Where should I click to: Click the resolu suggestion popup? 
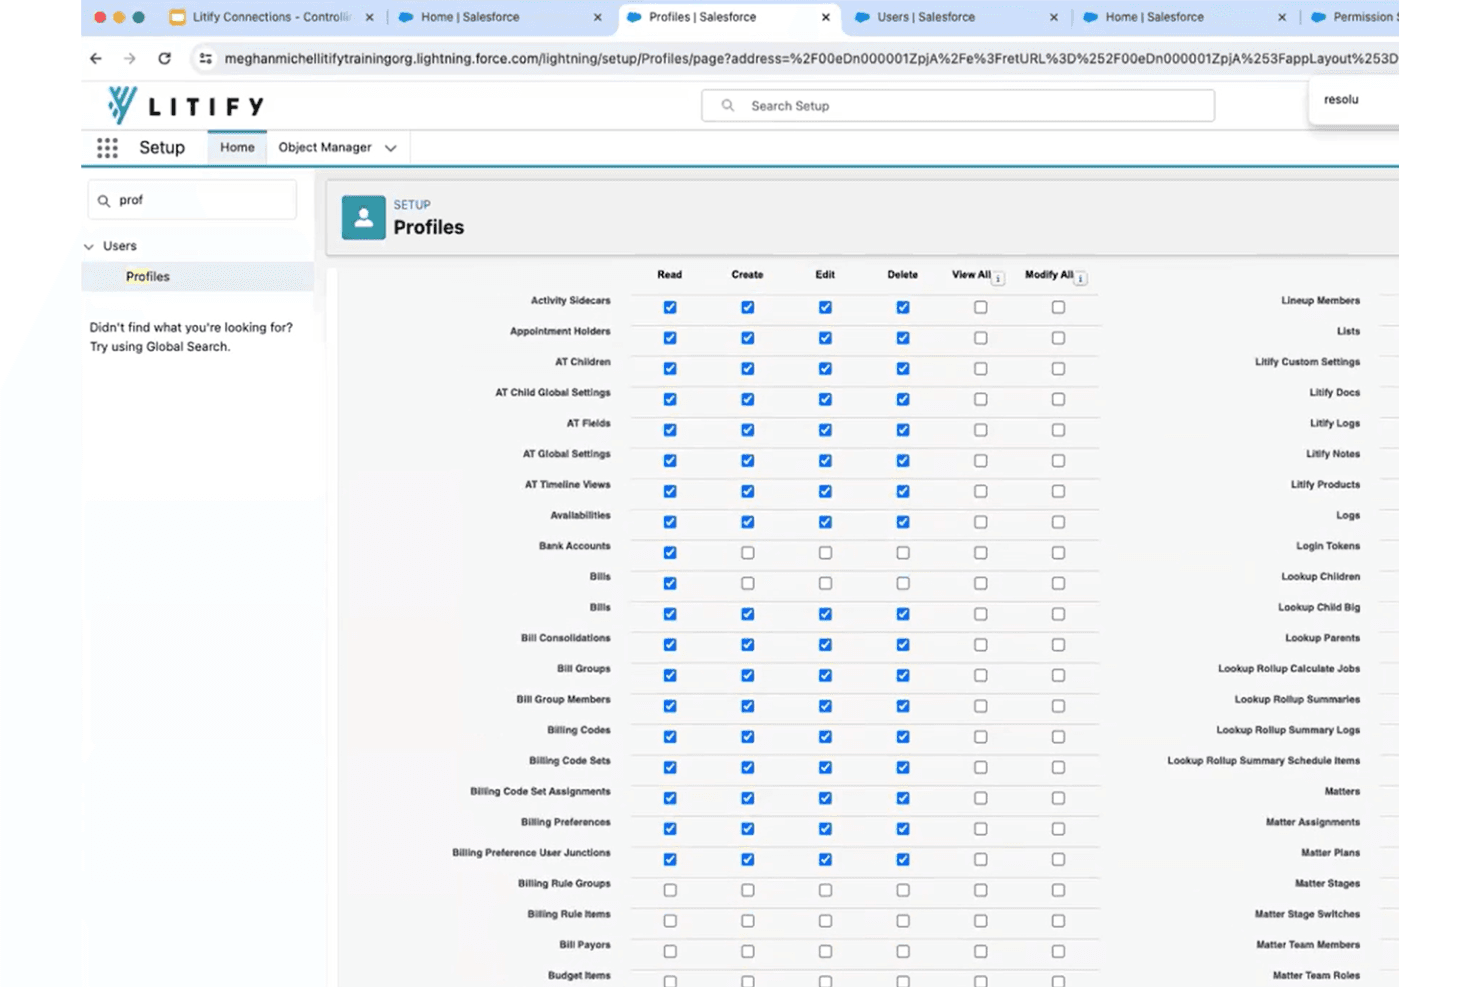tap(1353, 100)
